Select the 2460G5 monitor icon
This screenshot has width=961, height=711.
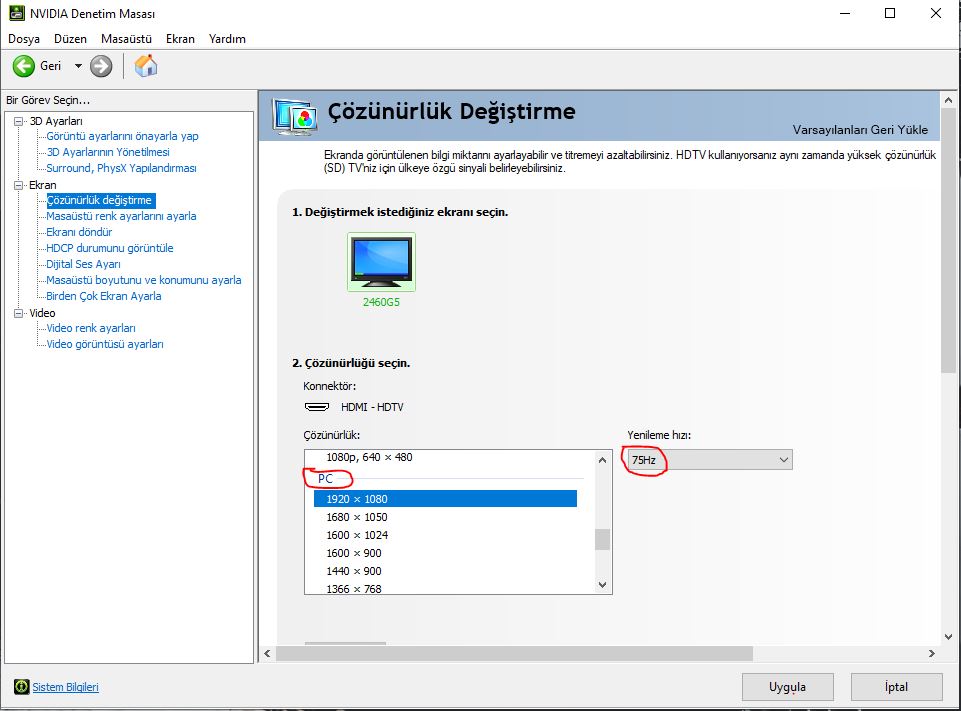[381, 262]
